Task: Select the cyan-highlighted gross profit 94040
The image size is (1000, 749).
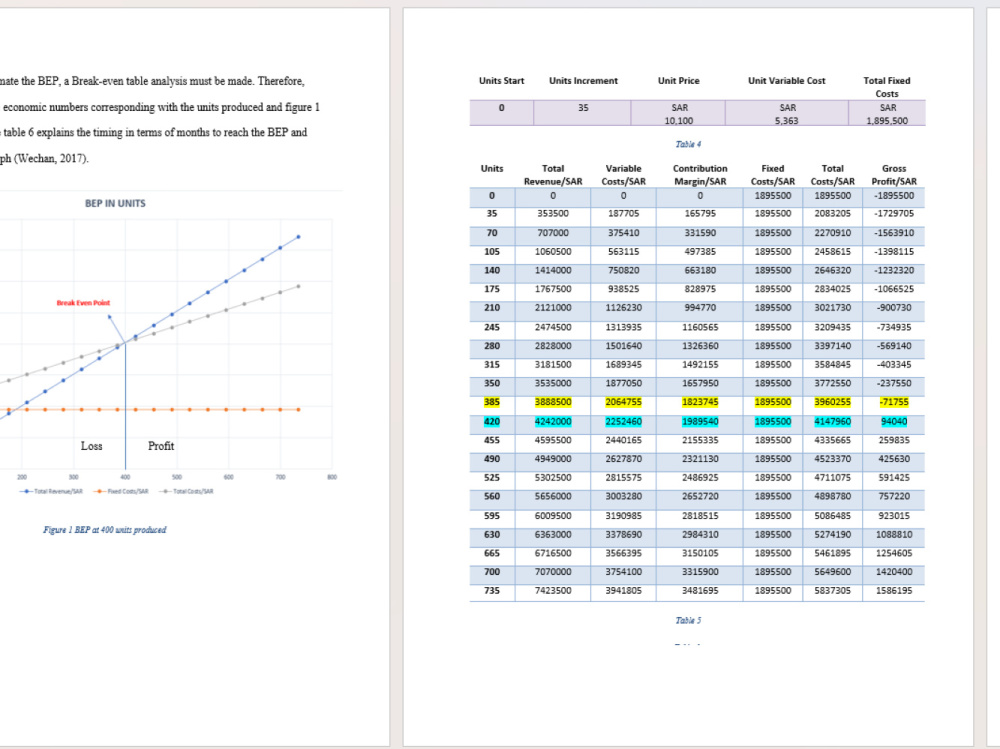Action: point(893,422)
